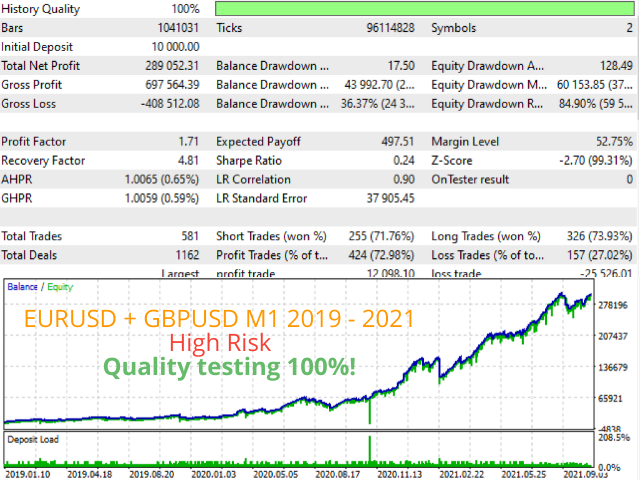The image size is (640, 480).
Task: Click the 2019.01.10 date on the time axis
Action: point(28,475)
